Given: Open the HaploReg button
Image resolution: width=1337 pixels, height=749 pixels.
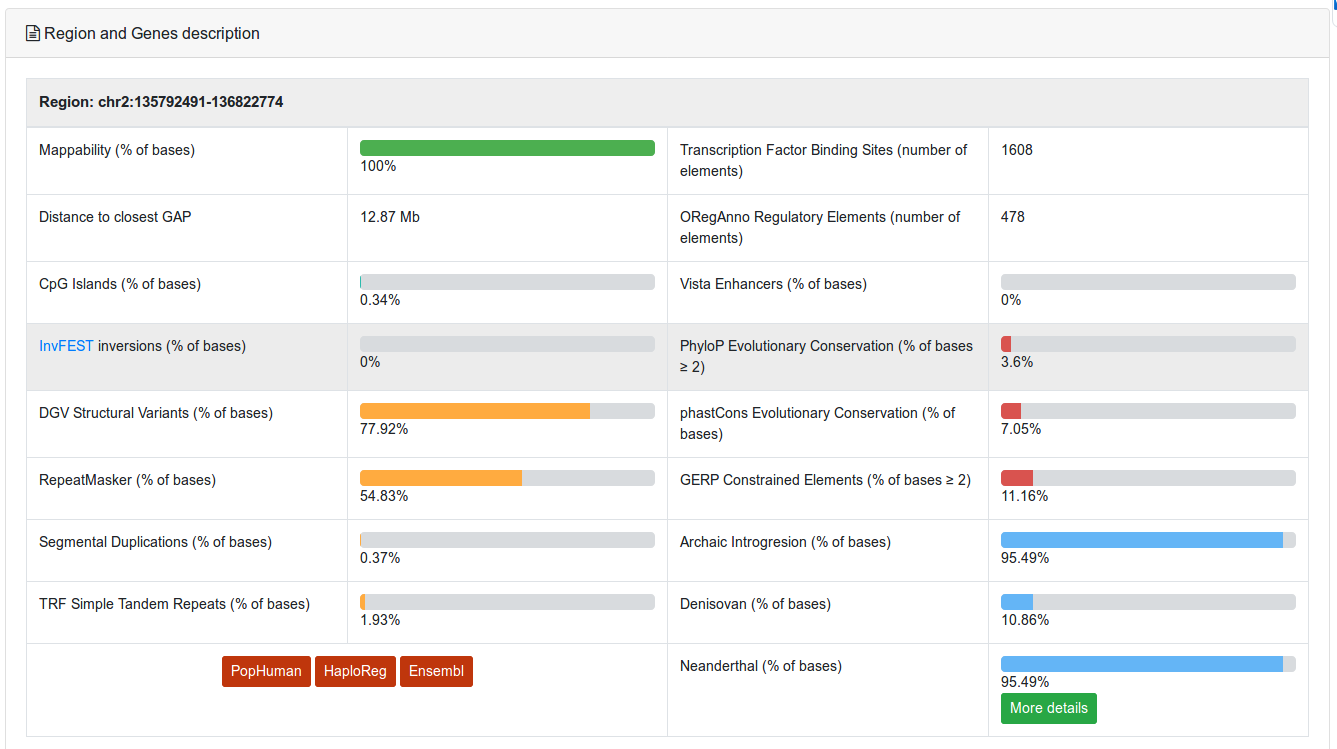Looking at the screenshot, I should [355, 671].
